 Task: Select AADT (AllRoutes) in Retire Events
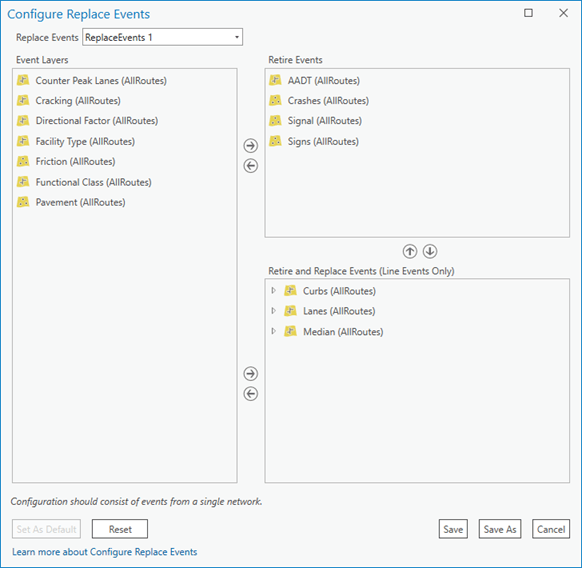324,81
